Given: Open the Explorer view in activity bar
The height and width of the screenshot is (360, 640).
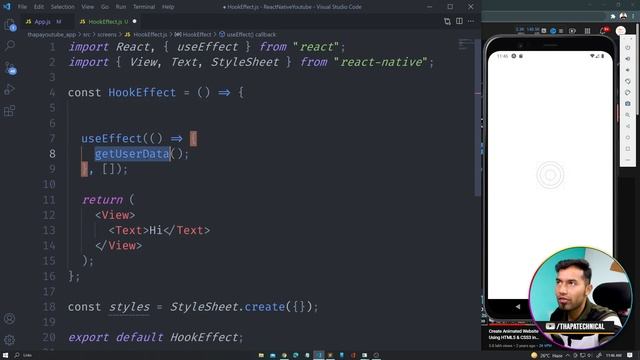Looking at the screenshot, I should coord(10,25).
